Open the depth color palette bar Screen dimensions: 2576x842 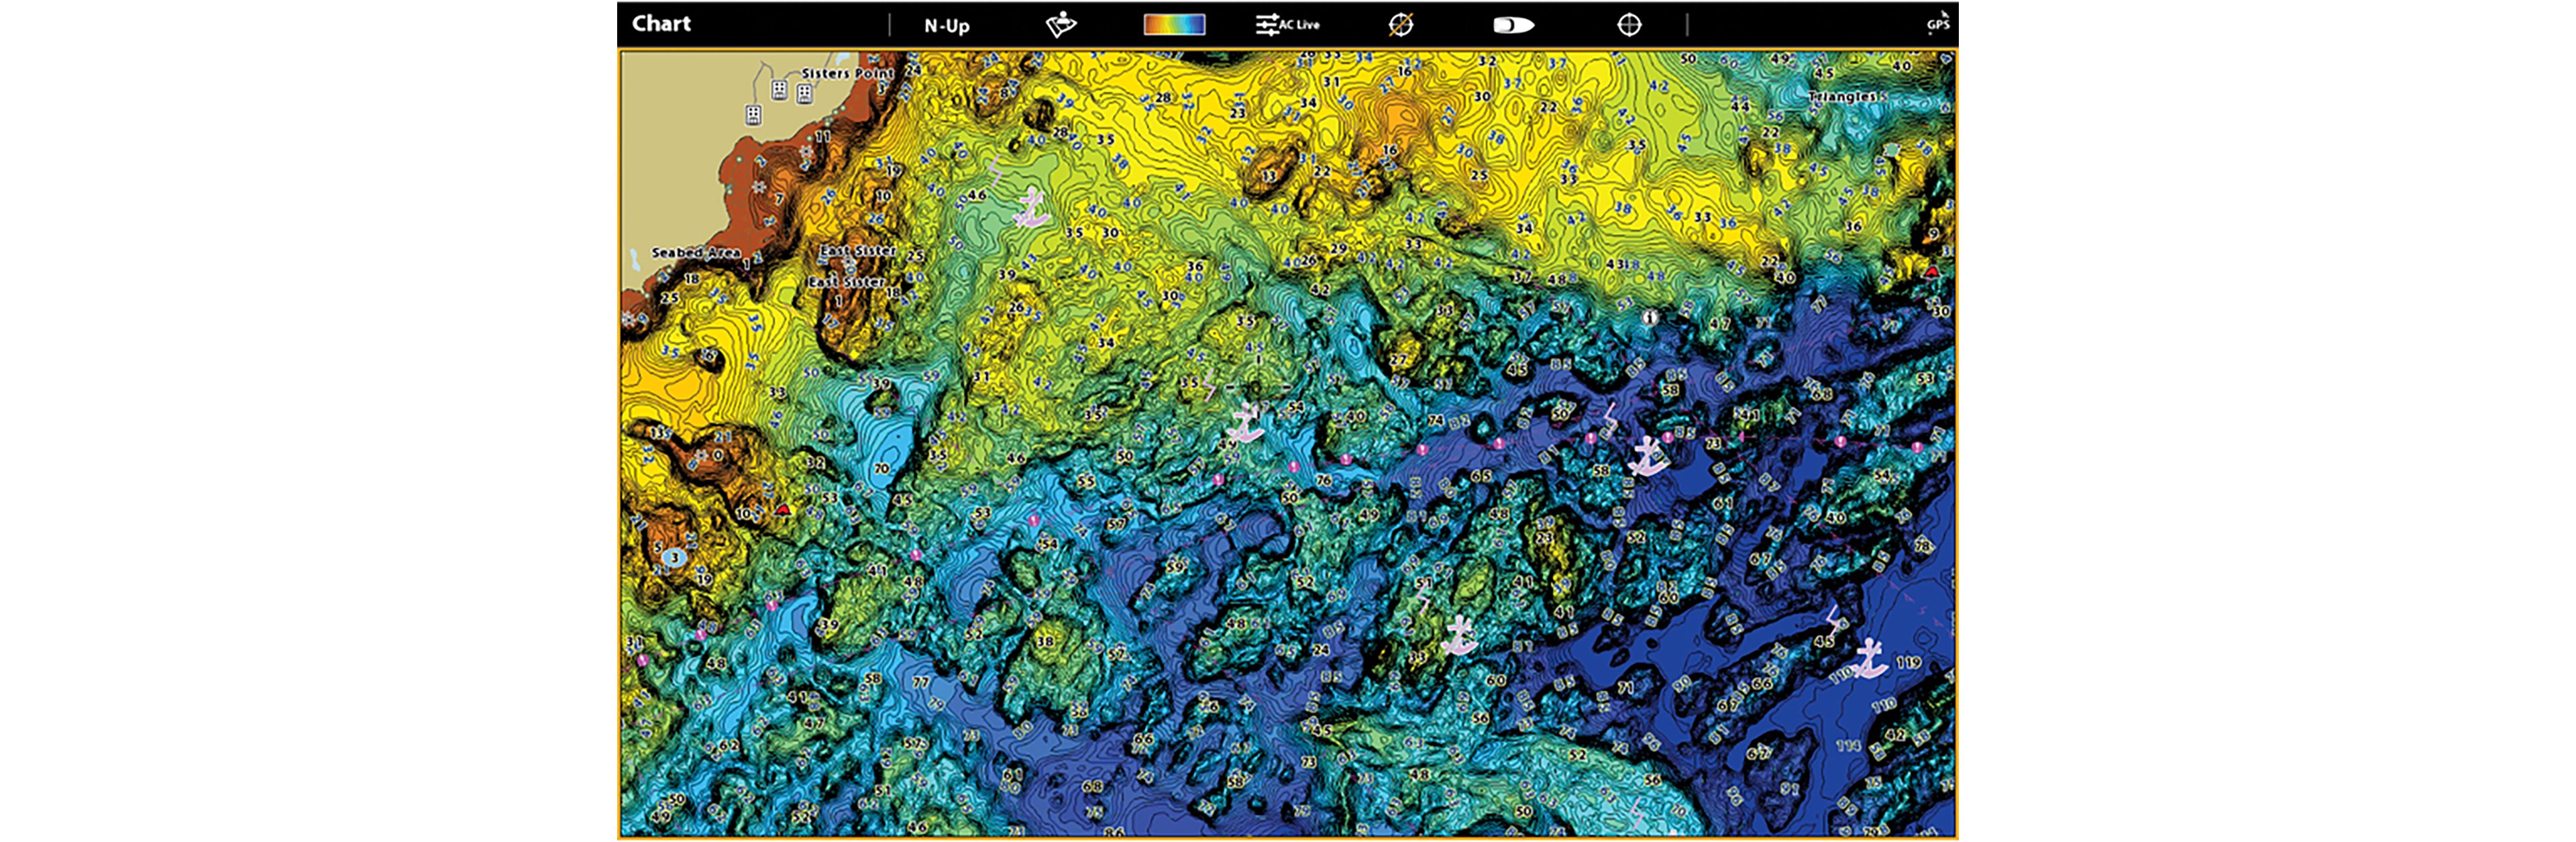tap(1174, 25)
